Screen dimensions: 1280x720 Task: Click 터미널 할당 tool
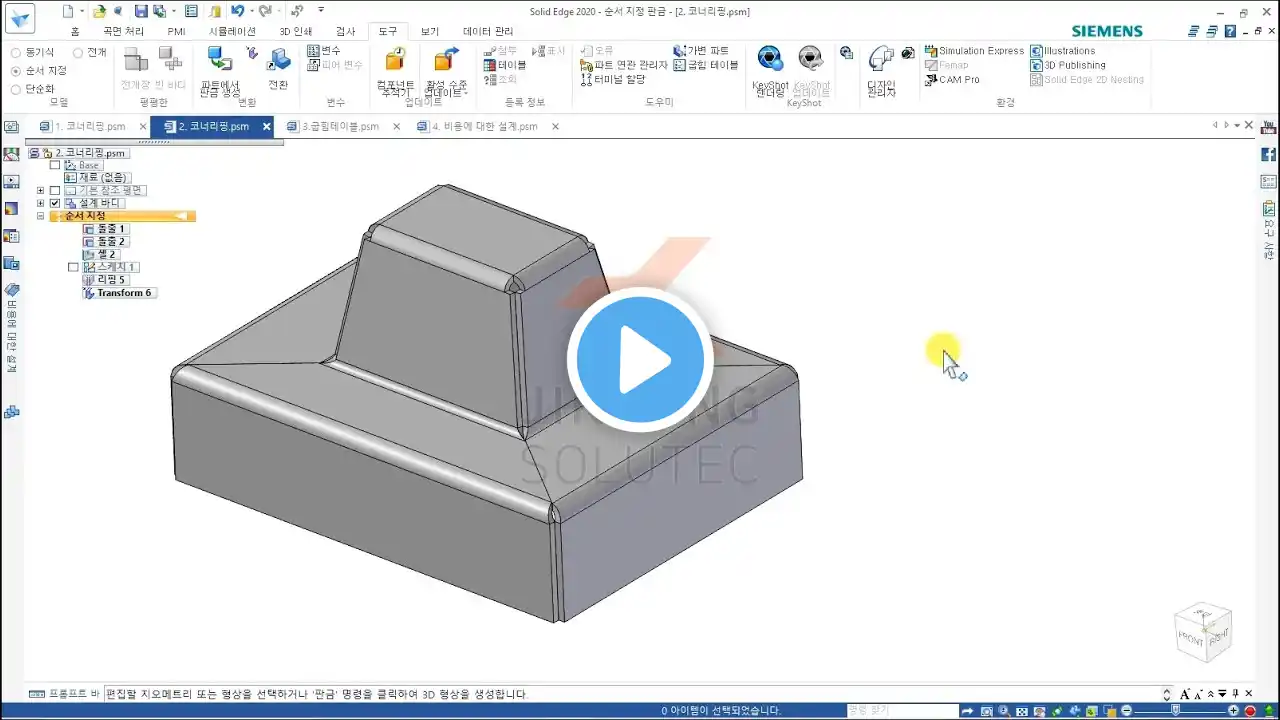coord(613,79)
